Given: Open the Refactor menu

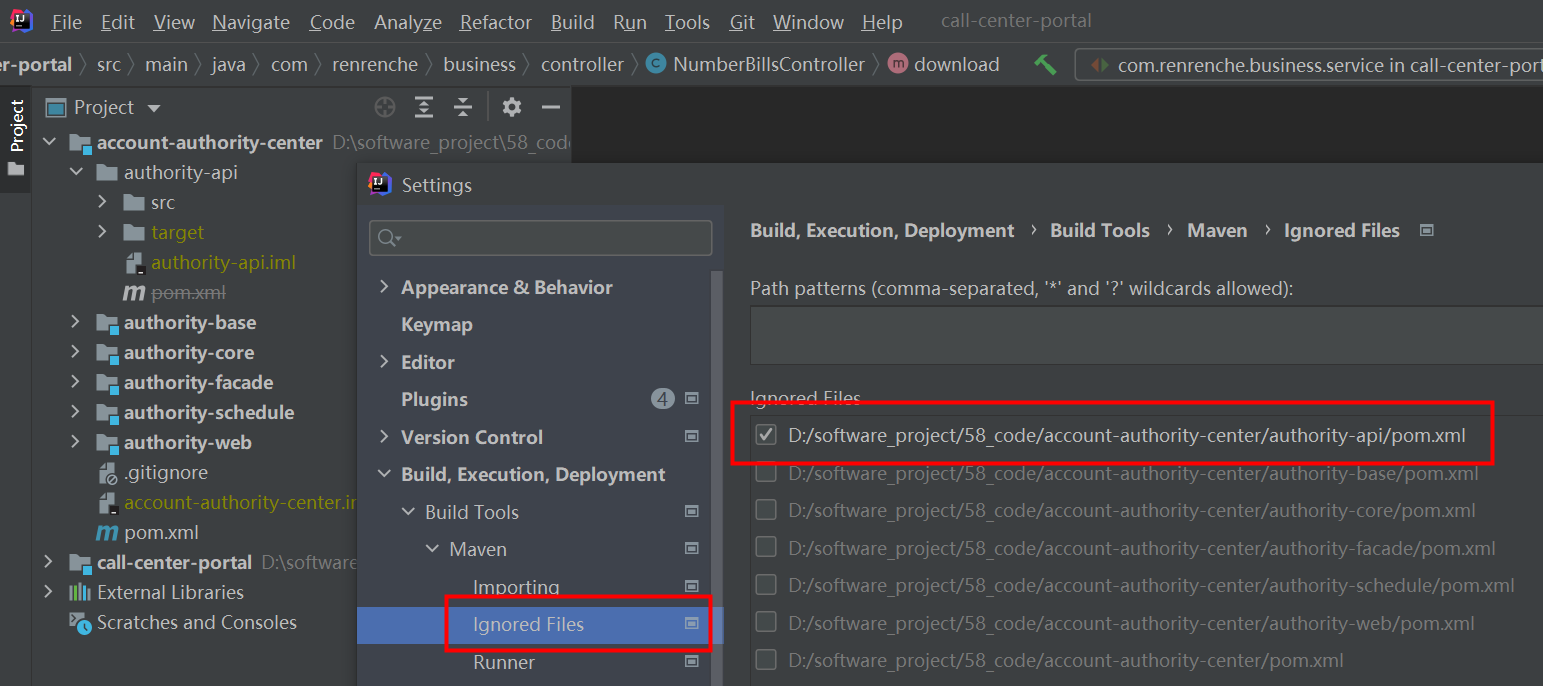Looking at the screenshot, I should coord(496,22).
